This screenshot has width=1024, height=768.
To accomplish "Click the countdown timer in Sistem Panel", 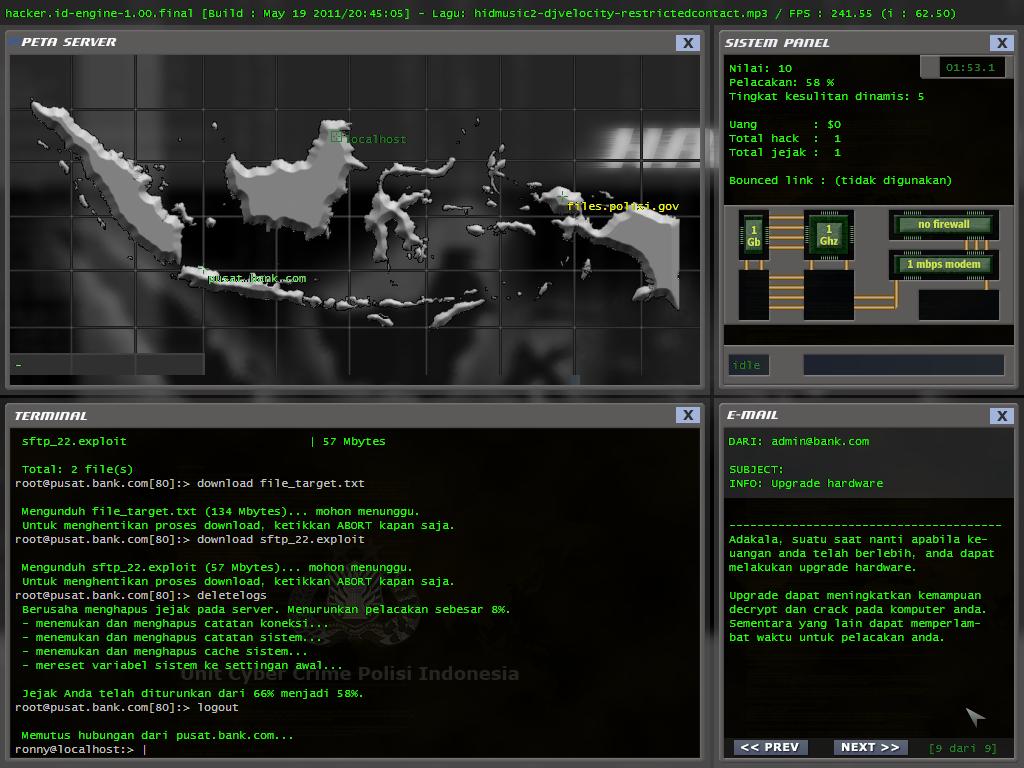I will 969,68.
